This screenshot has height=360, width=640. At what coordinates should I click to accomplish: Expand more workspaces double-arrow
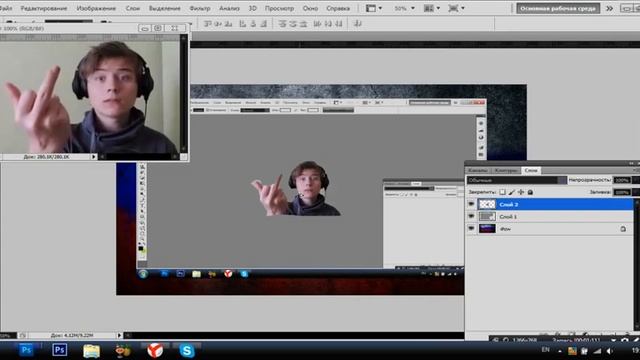point(609,8)
